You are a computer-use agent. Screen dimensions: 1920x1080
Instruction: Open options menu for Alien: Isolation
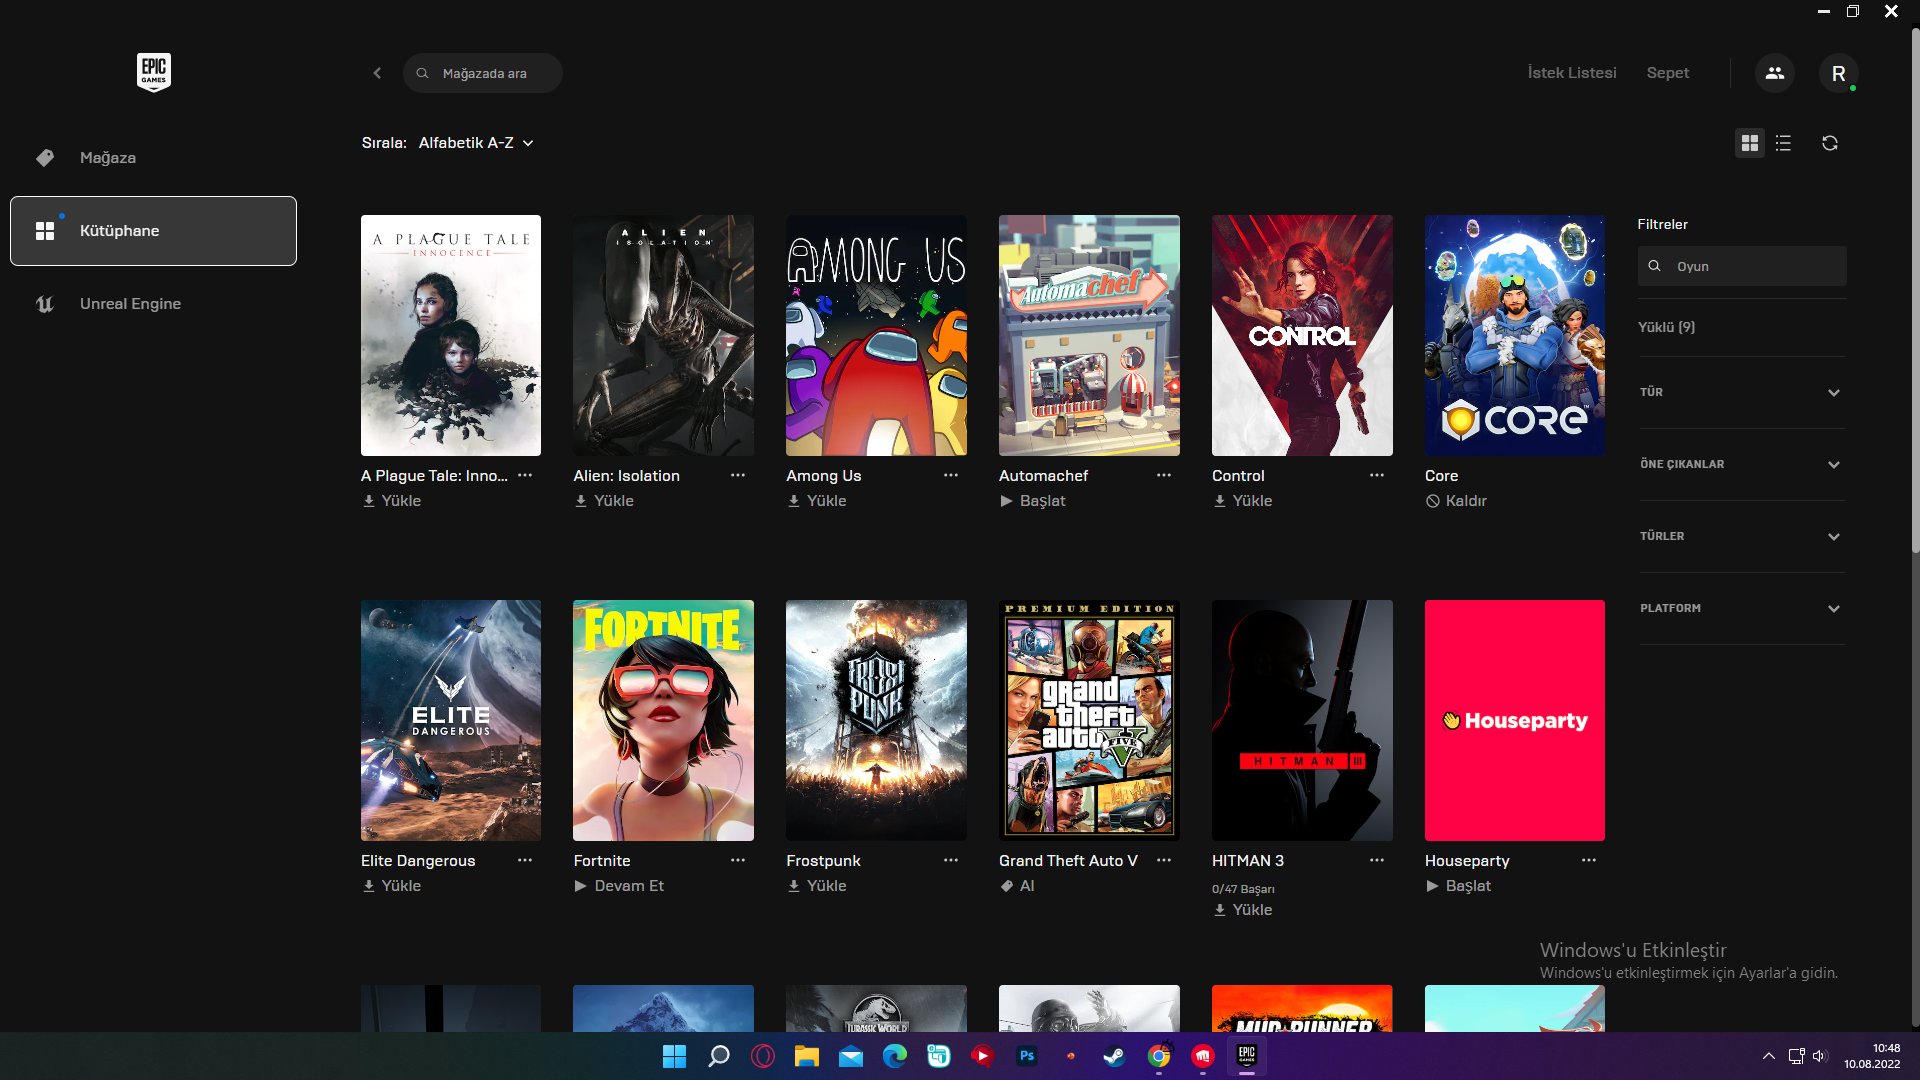coord(738,476)
